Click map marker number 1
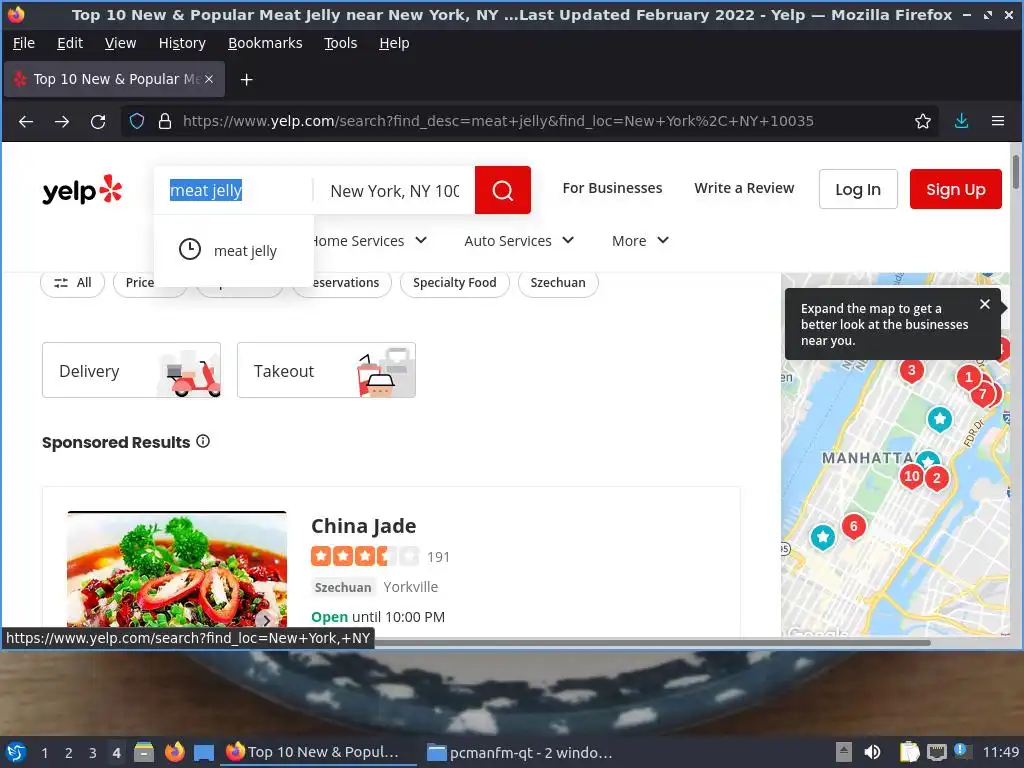This screenshot has width=1024, height=768. [x=968, y=377]
